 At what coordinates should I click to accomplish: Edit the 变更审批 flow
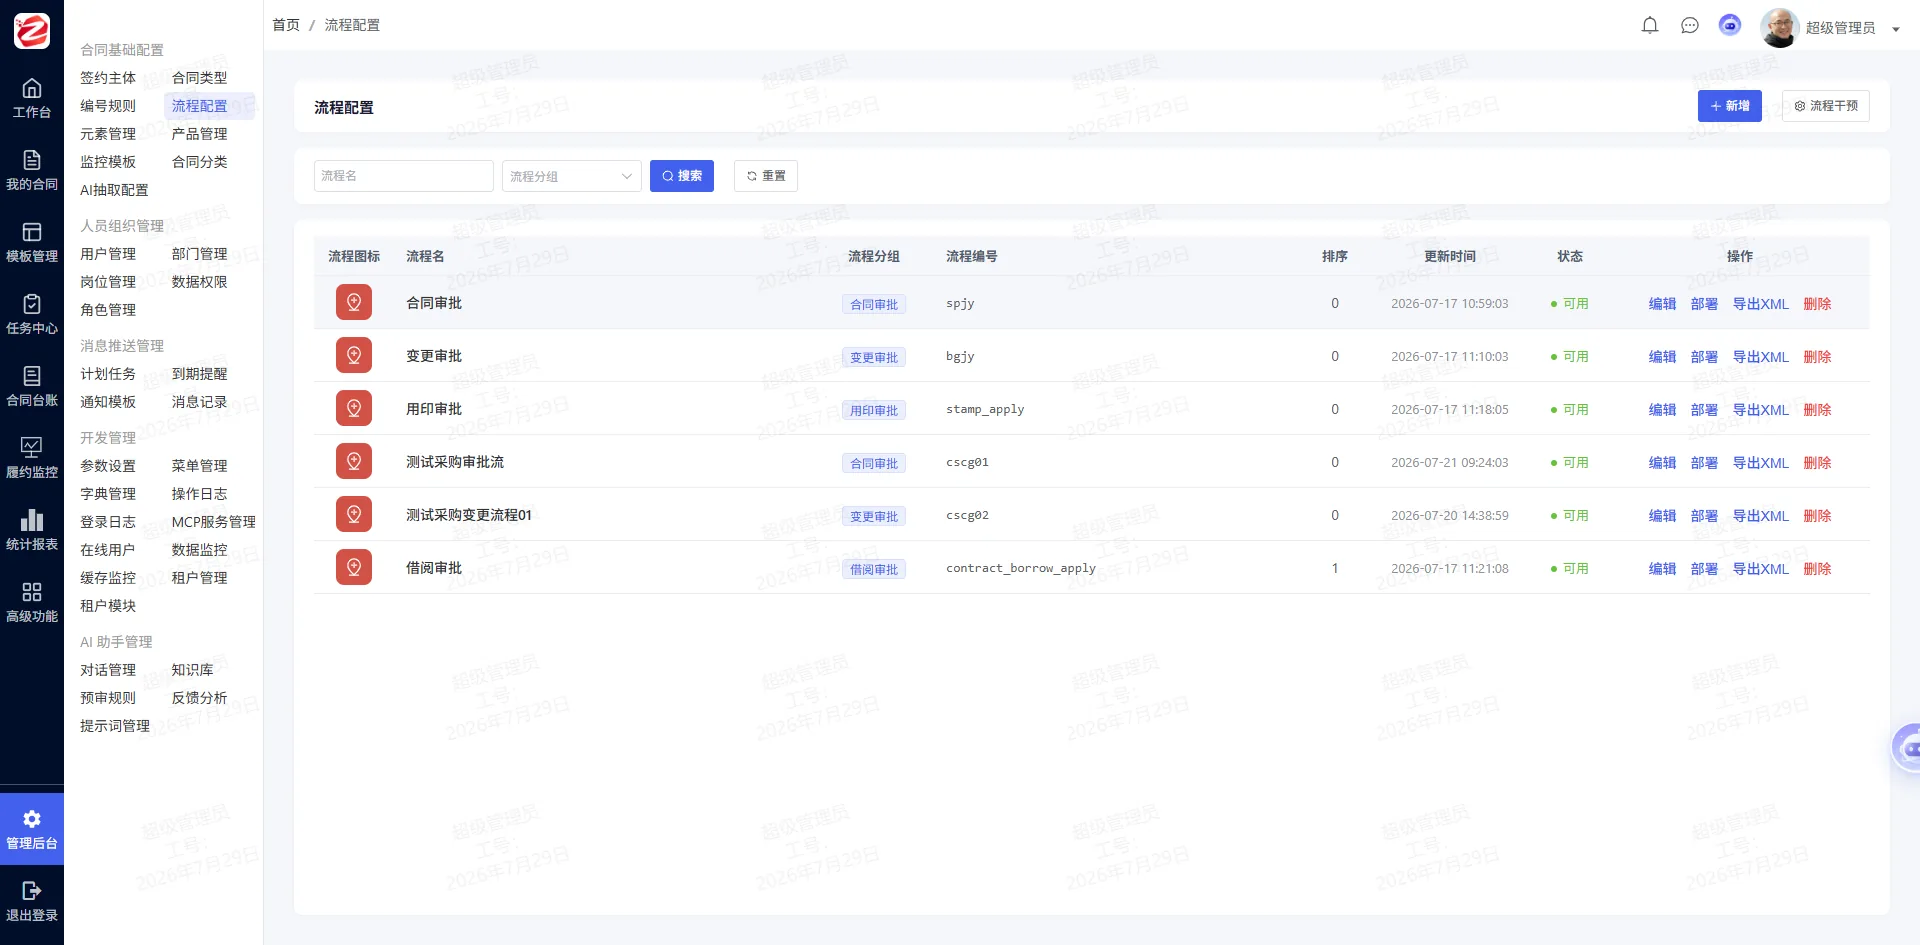tap(1662, 357)
